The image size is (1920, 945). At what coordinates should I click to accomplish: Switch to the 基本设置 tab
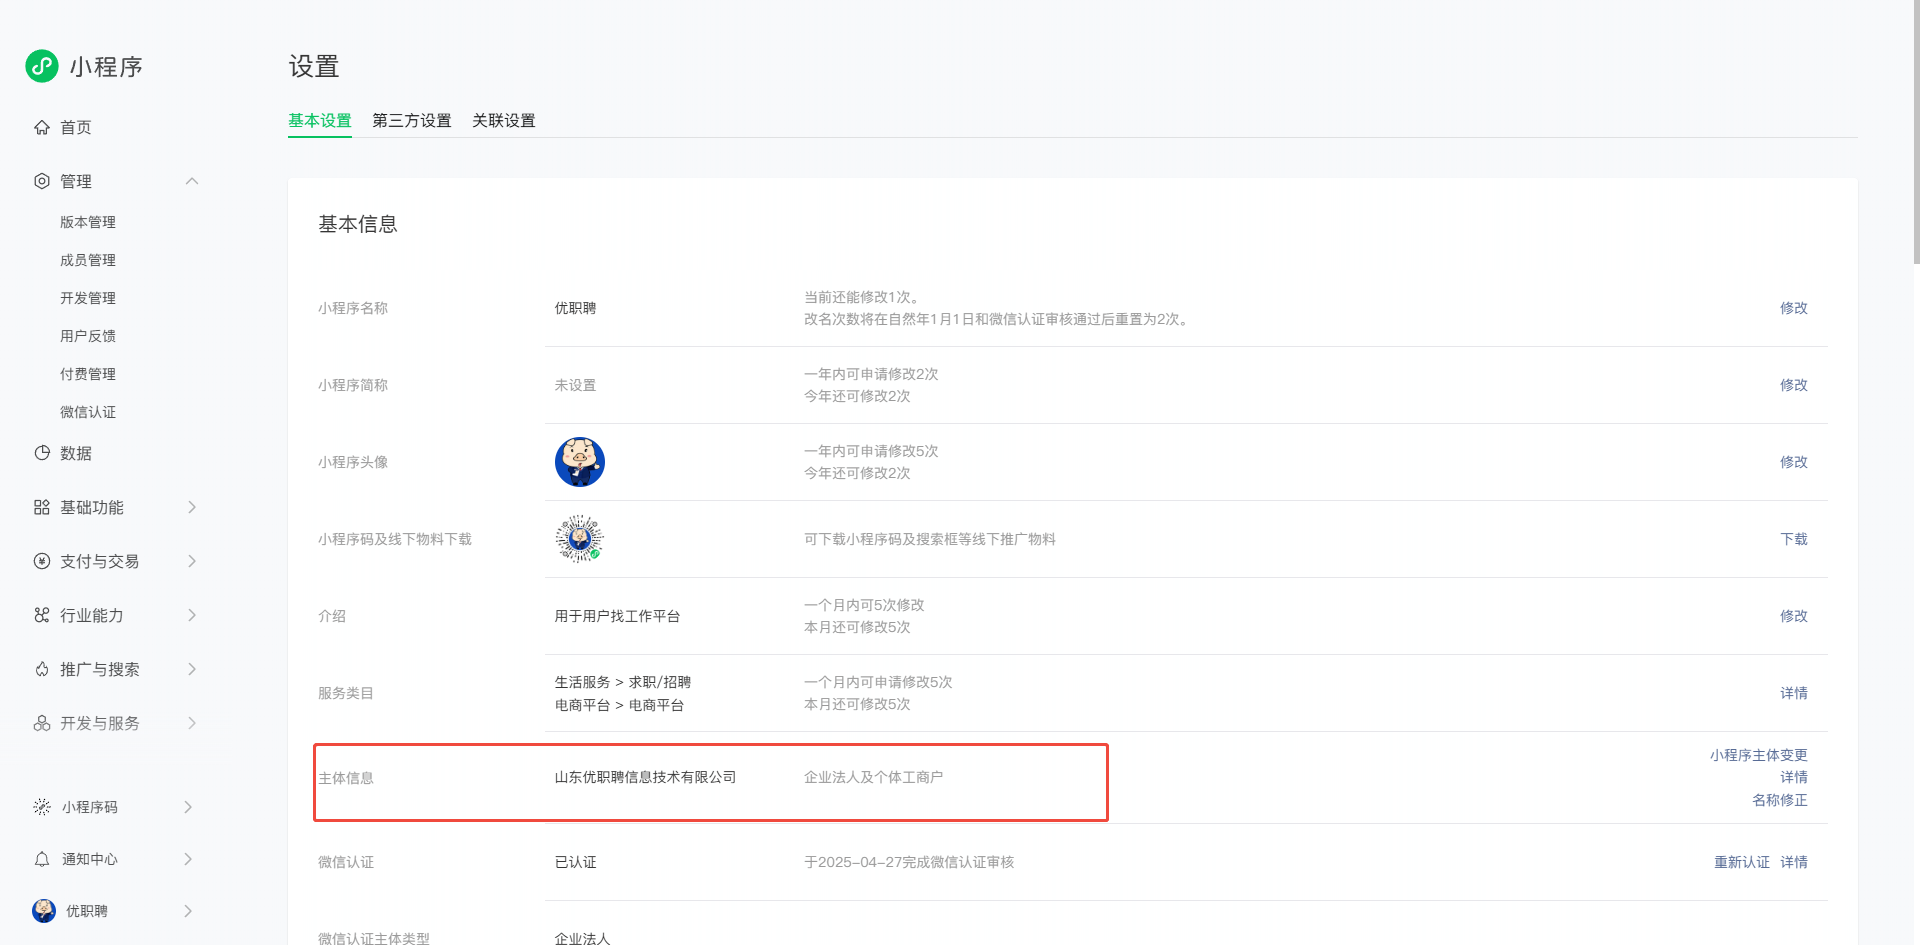coord(320,121)
